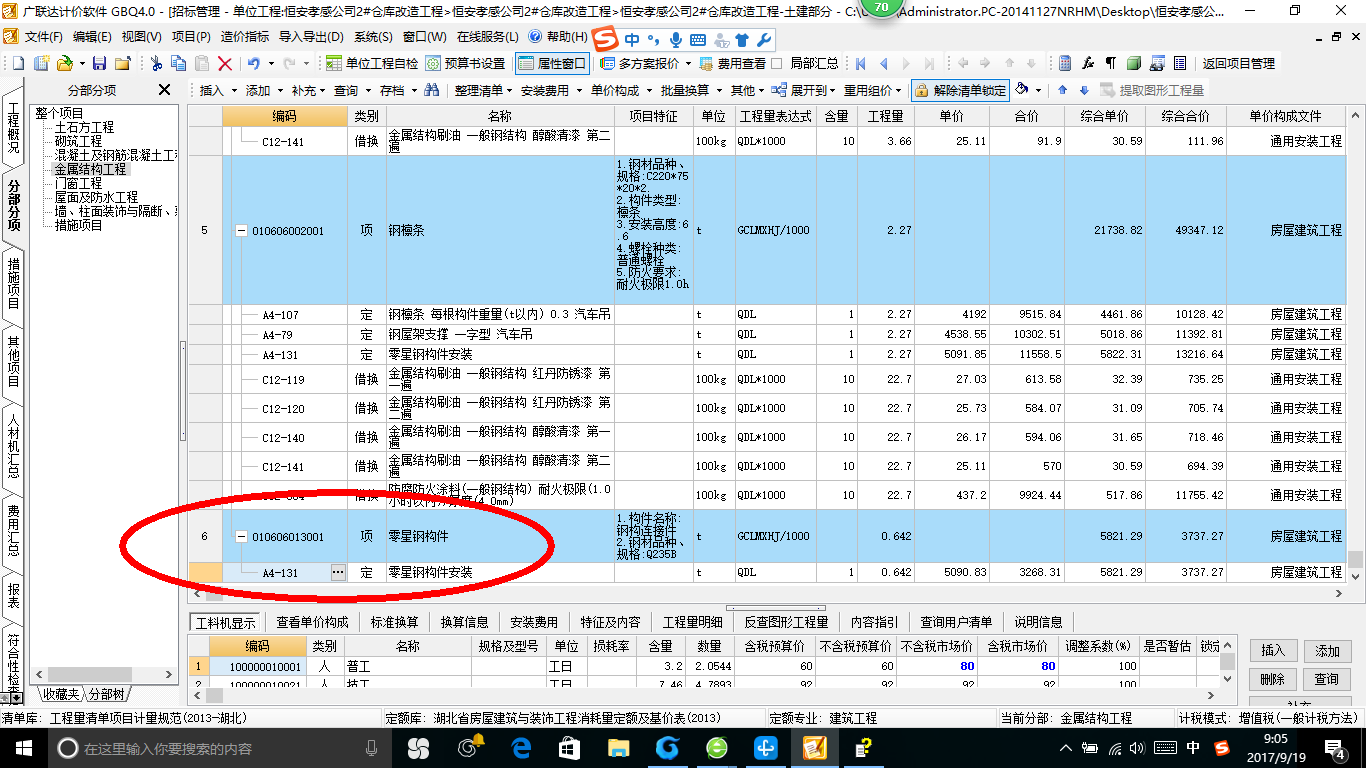
Task: Switch to 工程量明细 tab
Action: click(x=692, y=621)
